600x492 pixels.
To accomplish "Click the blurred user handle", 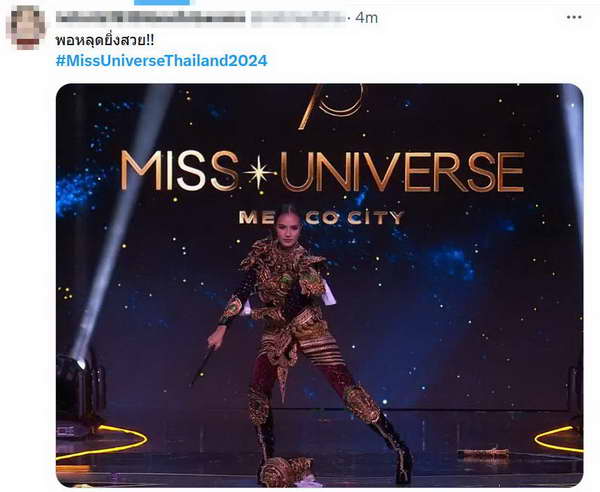I will pyautogui.click(x=298, y=18).
